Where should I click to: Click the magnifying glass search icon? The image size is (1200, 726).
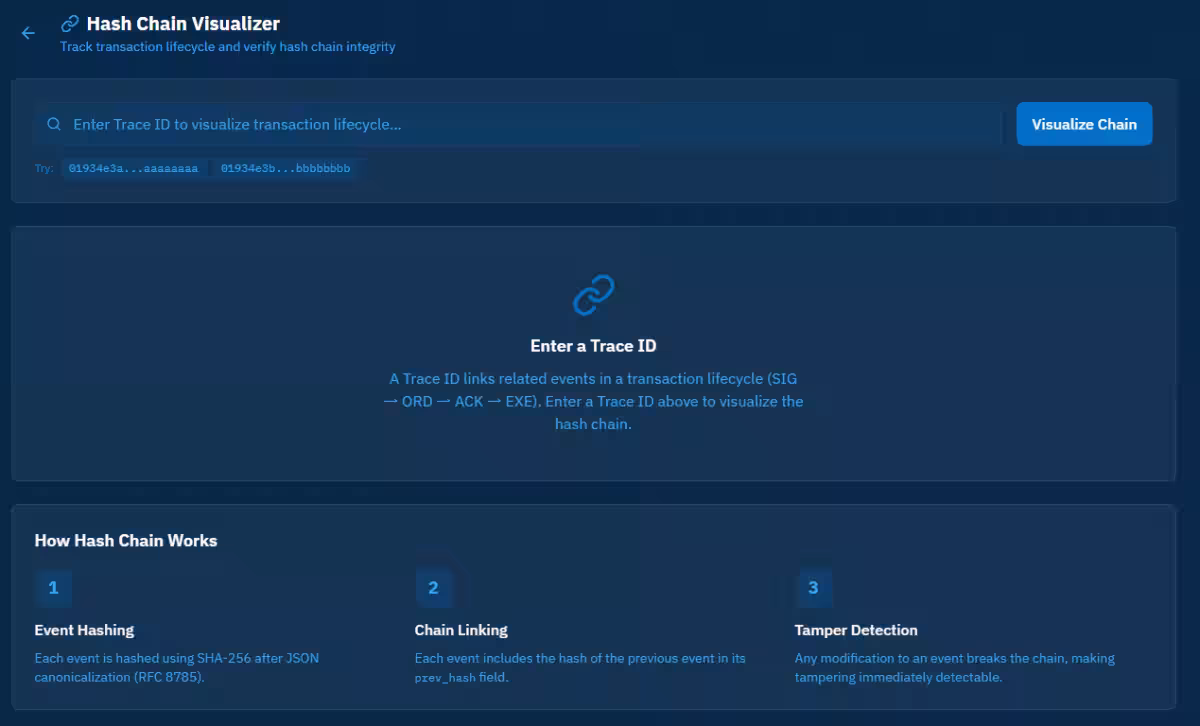click(x=54, y=125)
